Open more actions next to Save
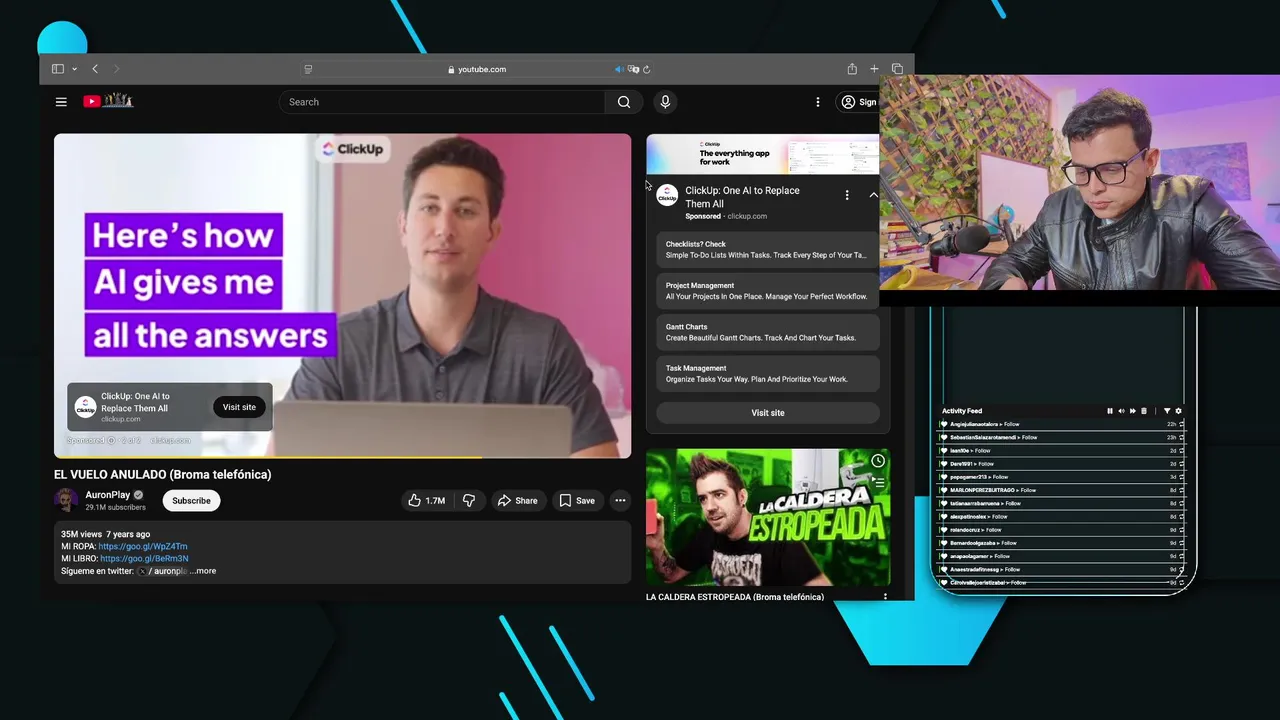 point(620,500)
